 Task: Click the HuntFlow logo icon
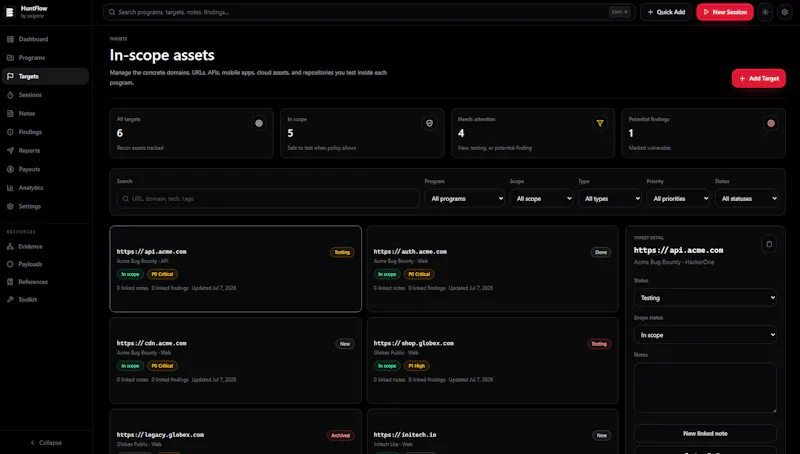point(10,12)
